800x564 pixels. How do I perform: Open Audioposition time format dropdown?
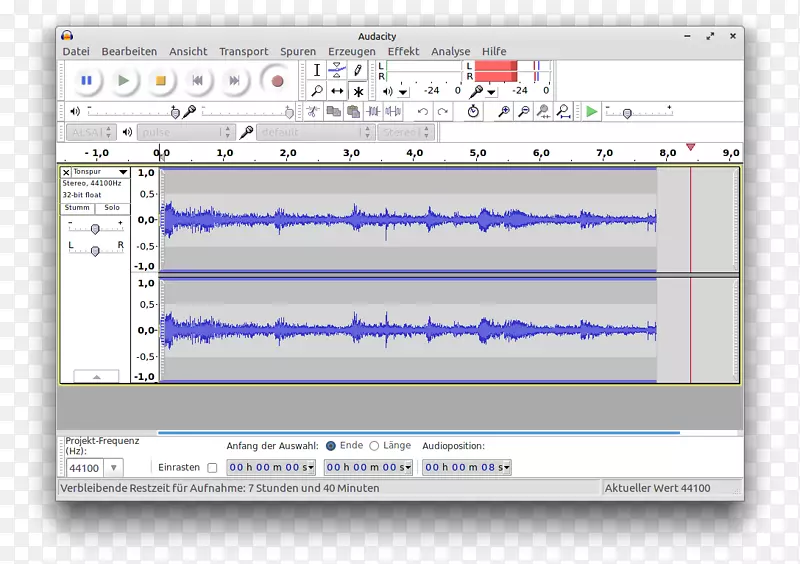point(506,468)
